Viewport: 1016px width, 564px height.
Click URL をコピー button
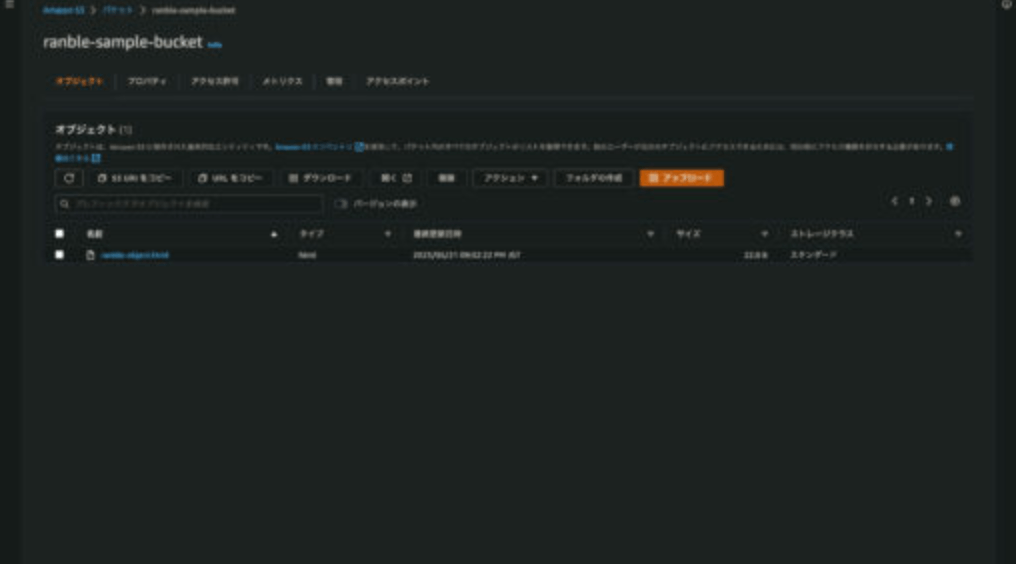click(x=230, y=178)
